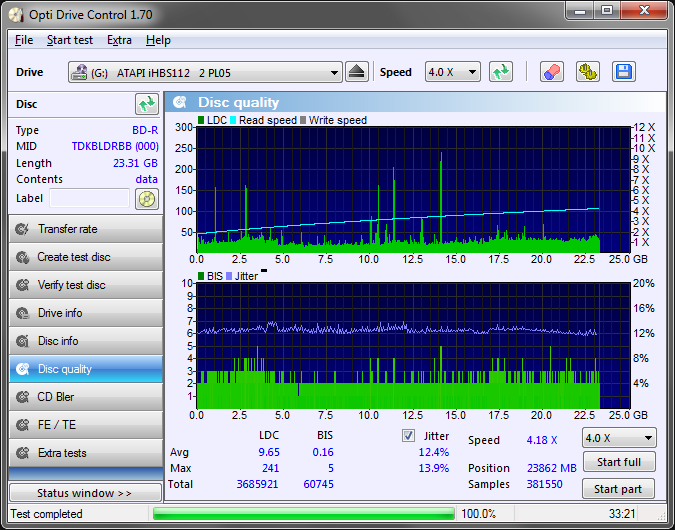Image resolution: width=675 pixels, height=530 pixels.
Task: Click the Transfer rate disc icon
Action: [22, 229]
